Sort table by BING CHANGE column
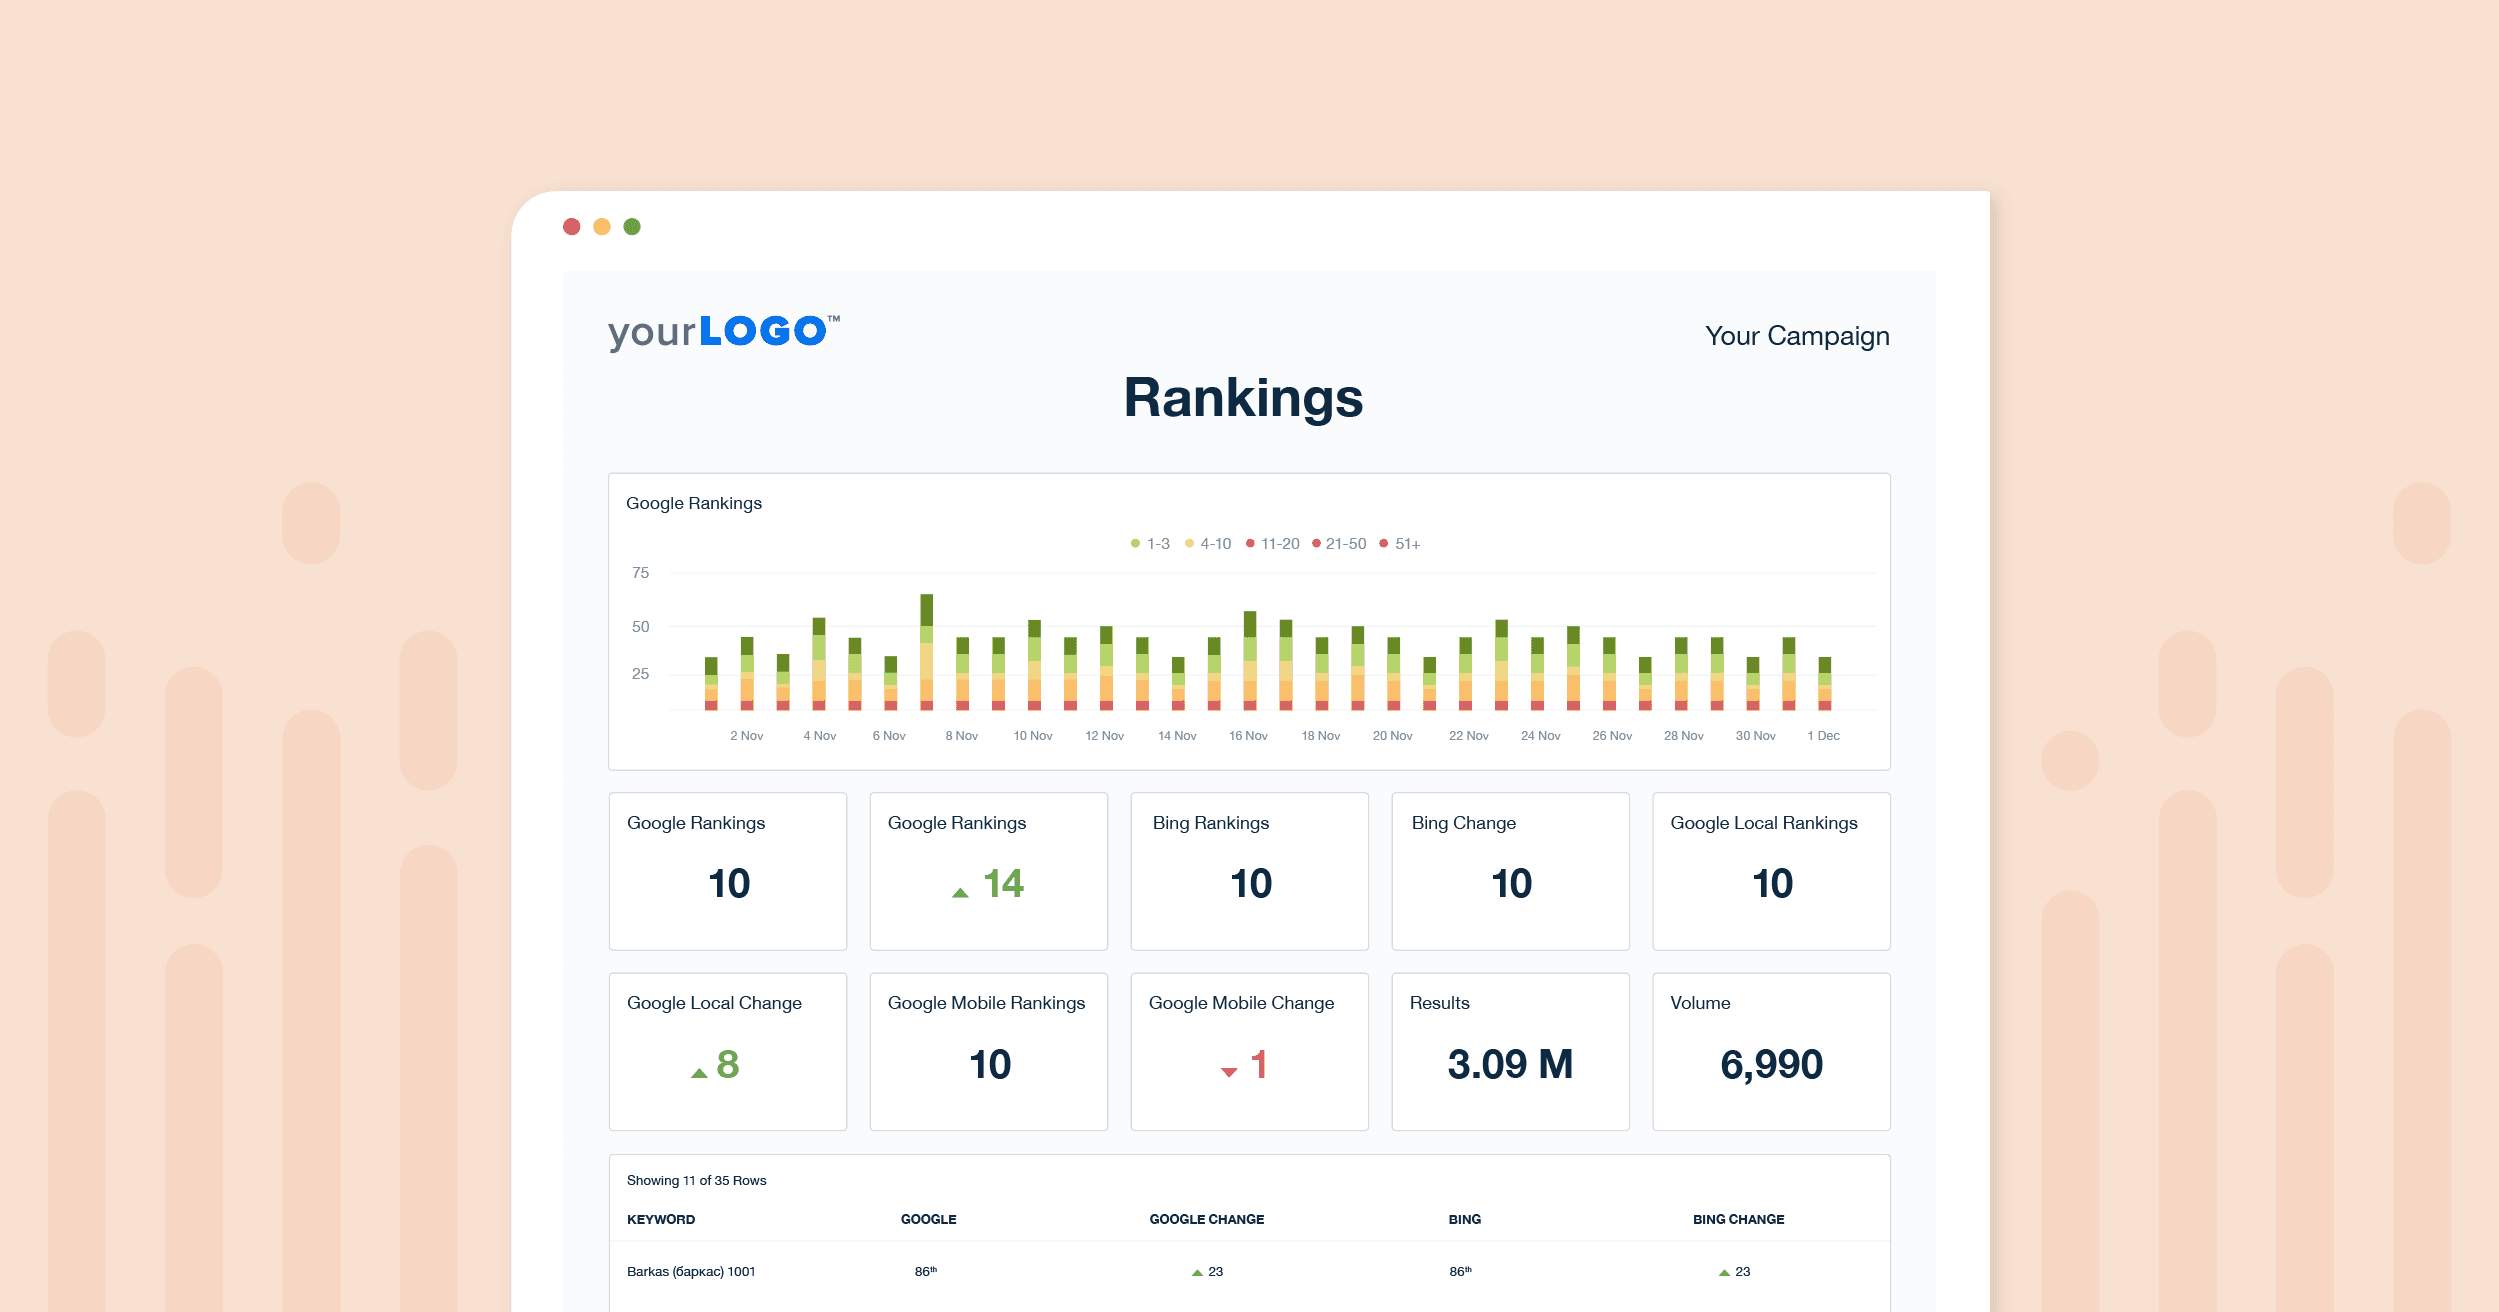This screenshot has height=1312, width=2499. [x=1737, y=1219]
